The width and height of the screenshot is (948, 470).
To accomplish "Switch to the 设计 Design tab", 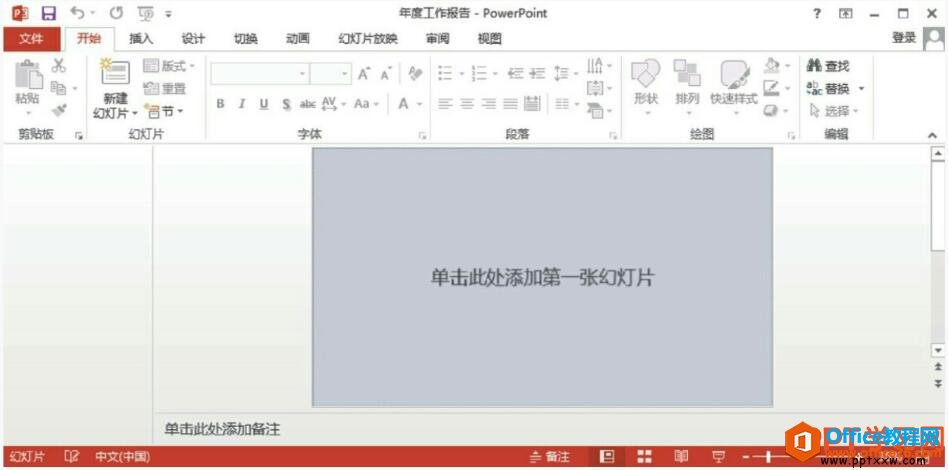I will (x=193, y=39).
